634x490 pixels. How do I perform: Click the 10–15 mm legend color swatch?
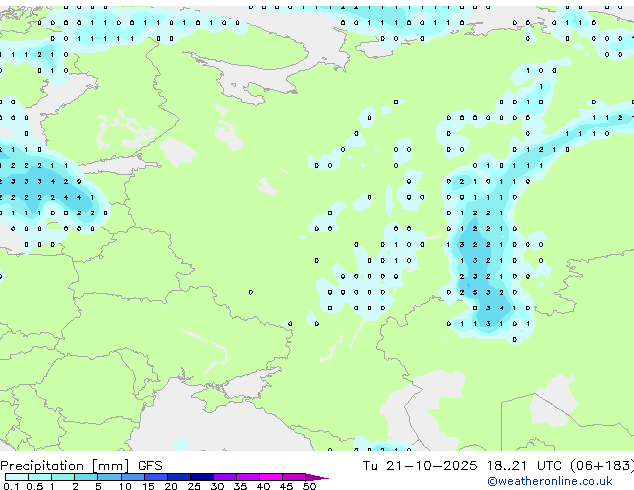[132, 477]
